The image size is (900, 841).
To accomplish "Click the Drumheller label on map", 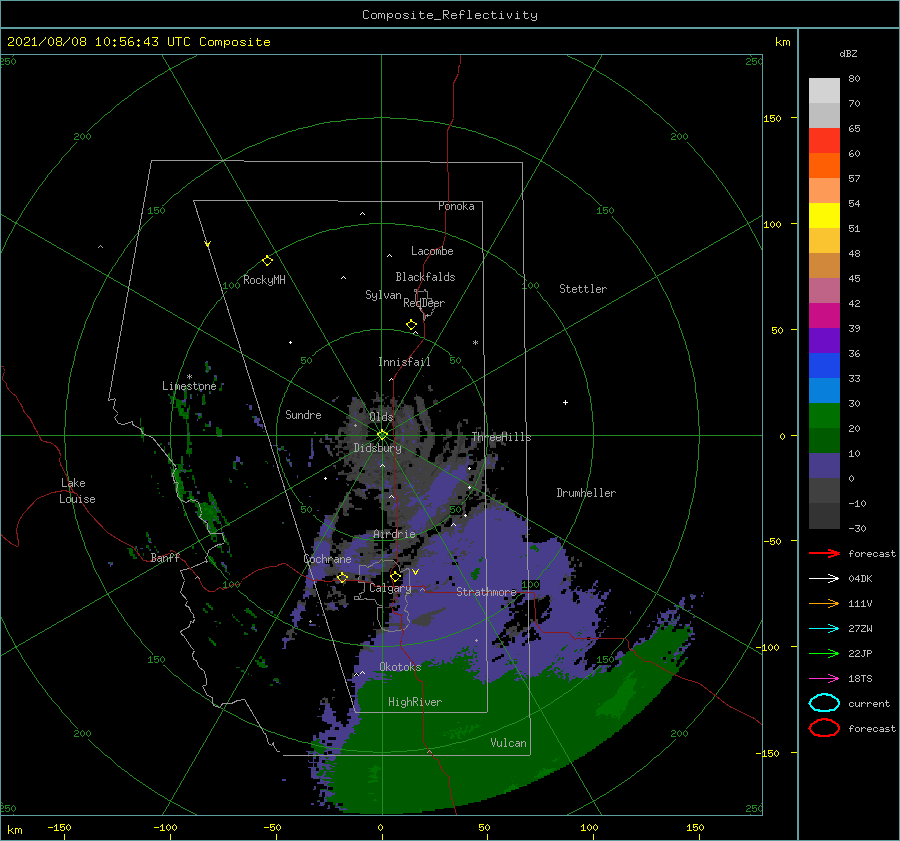I will [x=586, y=493].
